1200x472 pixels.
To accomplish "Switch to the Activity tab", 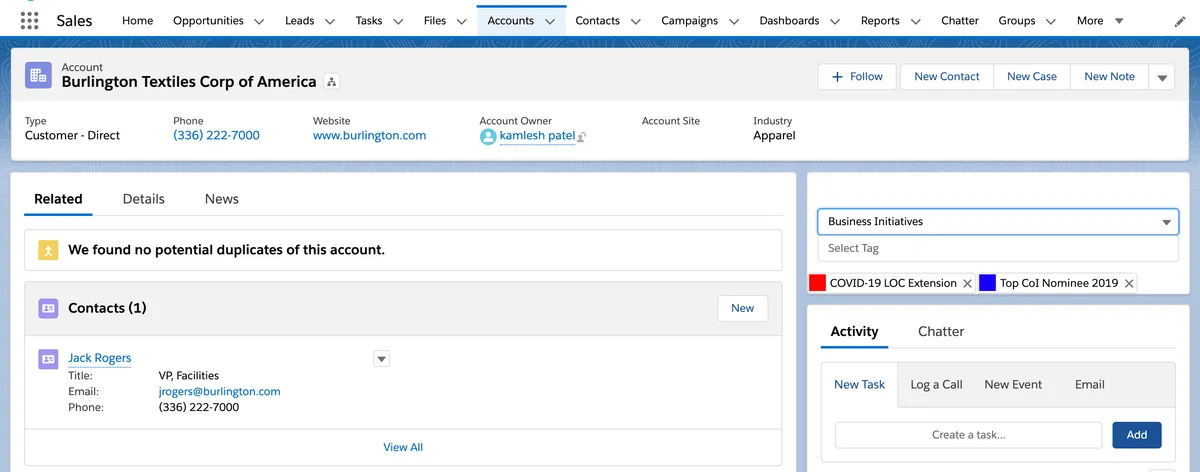I will coord(855,331).
